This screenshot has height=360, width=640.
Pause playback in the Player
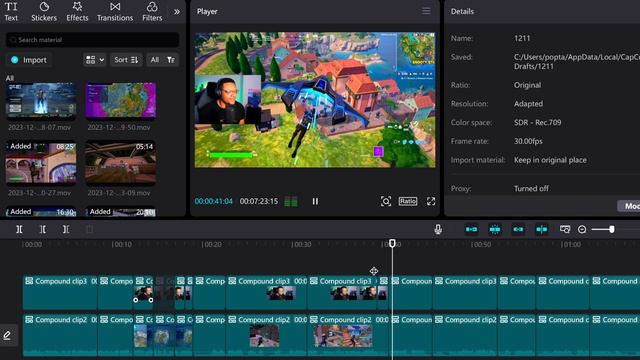315,201
